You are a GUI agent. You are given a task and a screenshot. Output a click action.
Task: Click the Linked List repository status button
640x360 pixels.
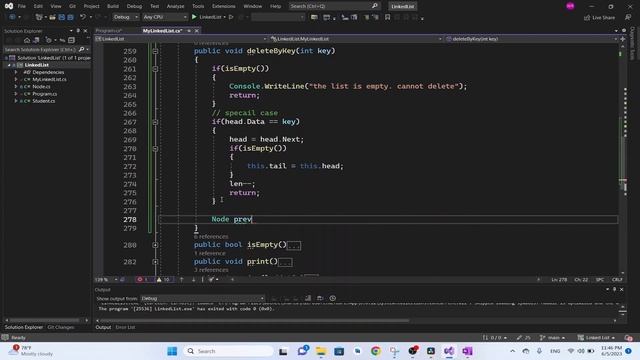pos(596,338)
